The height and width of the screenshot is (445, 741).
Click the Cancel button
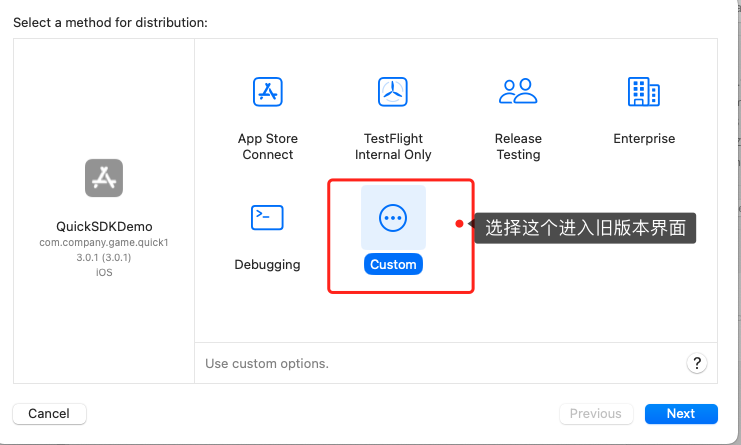(x=49, y=414)
